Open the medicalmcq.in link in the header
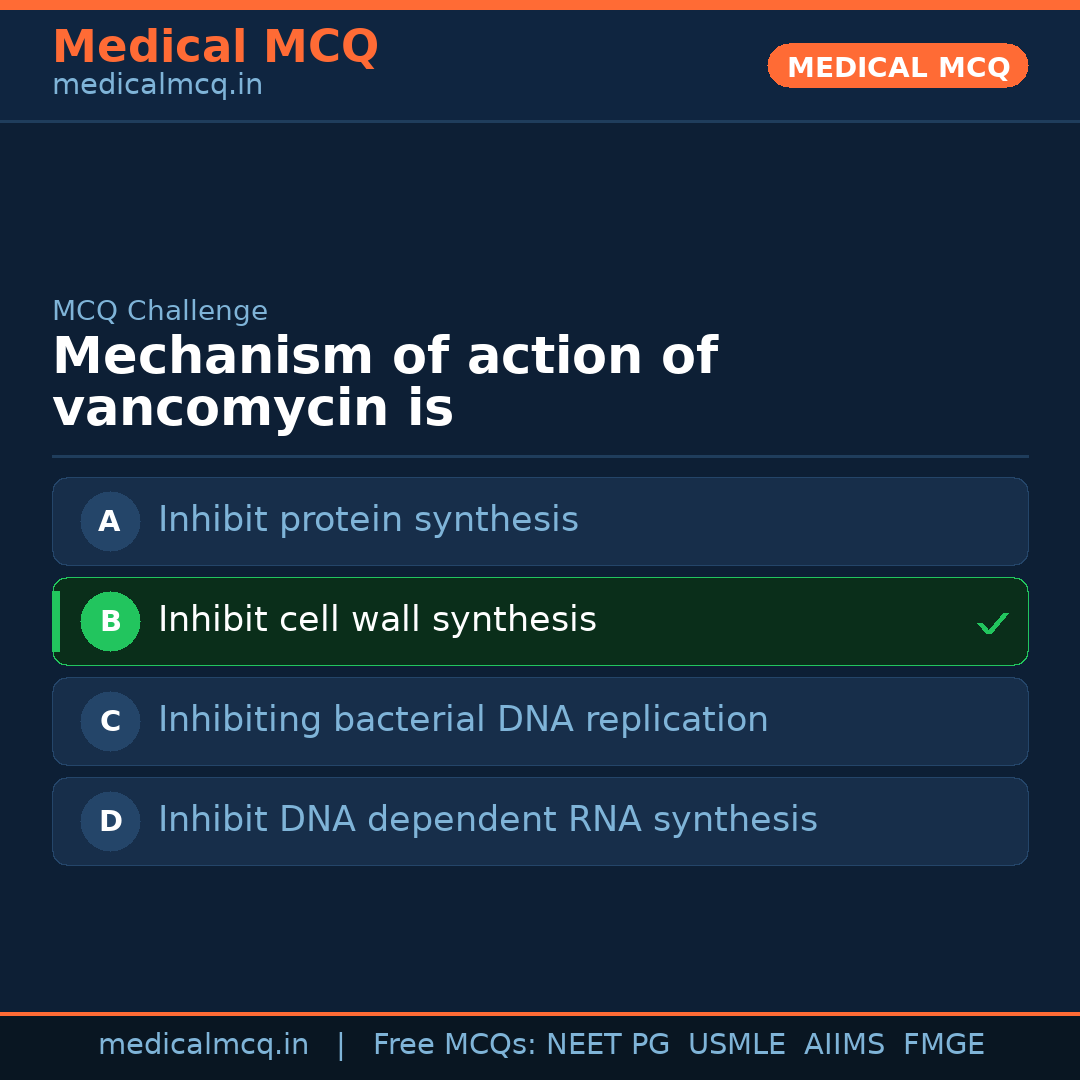1080x1080 pixels. click(157, 85)
